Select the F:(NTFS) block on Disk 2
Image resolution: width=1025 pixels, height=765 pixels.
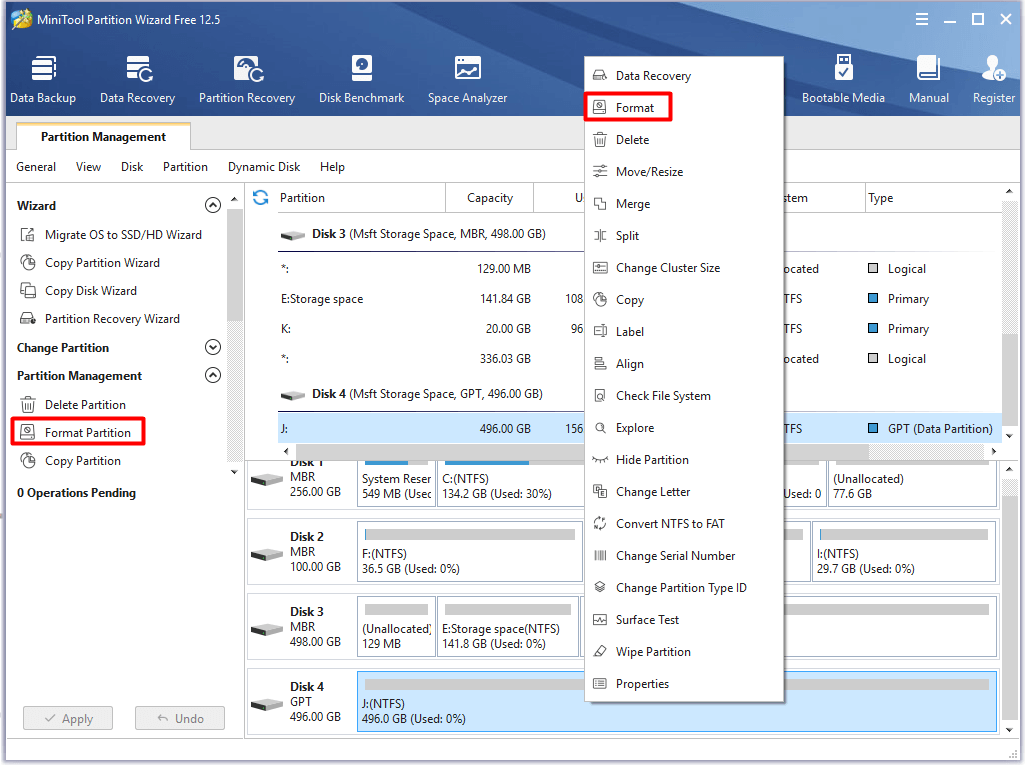pyautogui.click(x=469, y=551)
